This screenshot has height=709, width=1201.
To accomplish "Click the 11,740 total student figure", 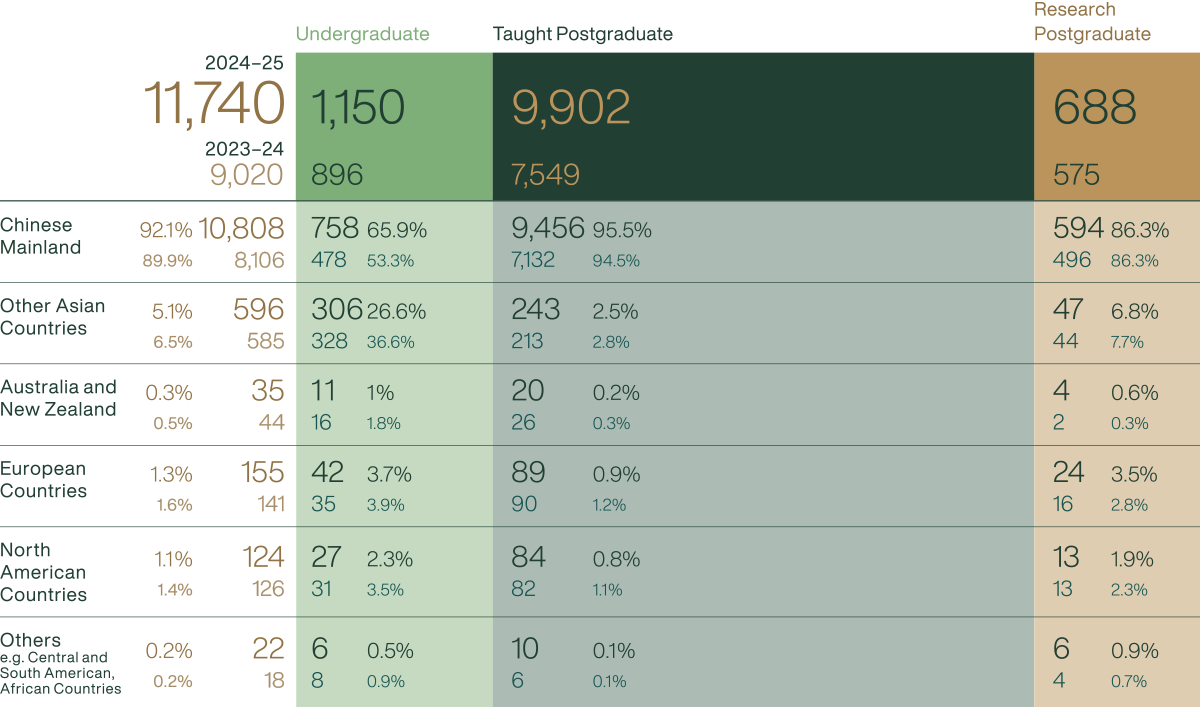I will click(x=214, y=103).
